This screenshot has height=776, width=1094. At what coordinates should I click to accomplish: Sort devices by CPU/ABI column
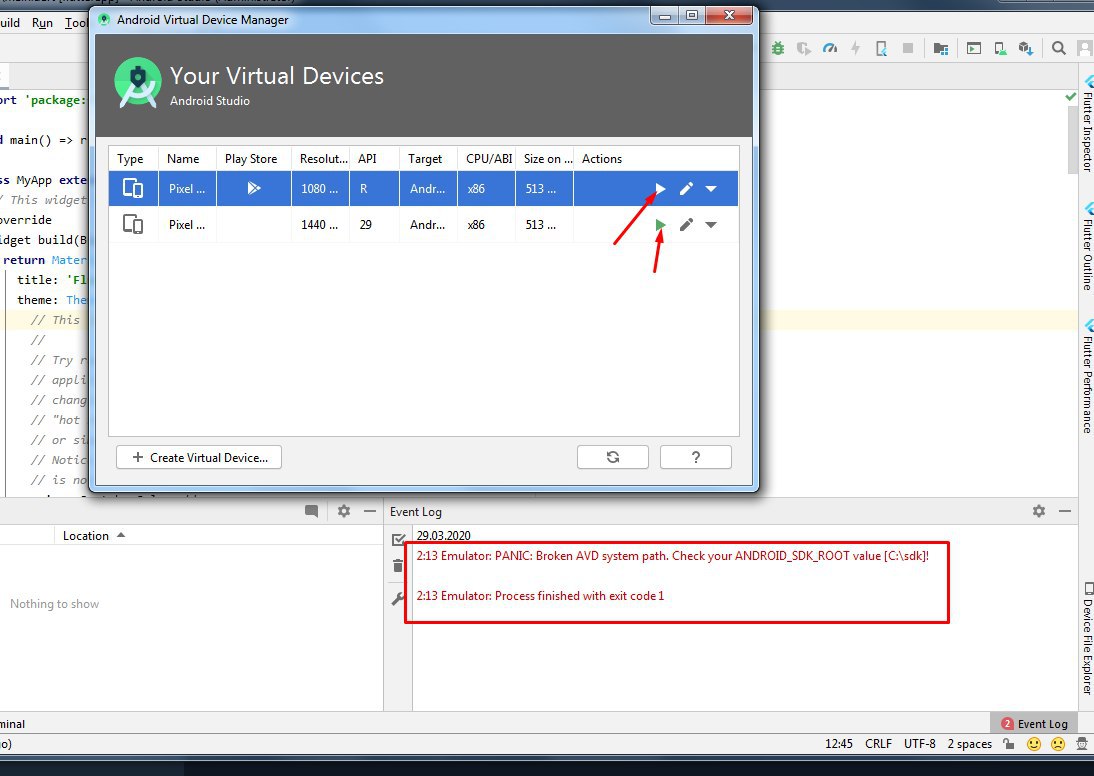pos(489,159)
